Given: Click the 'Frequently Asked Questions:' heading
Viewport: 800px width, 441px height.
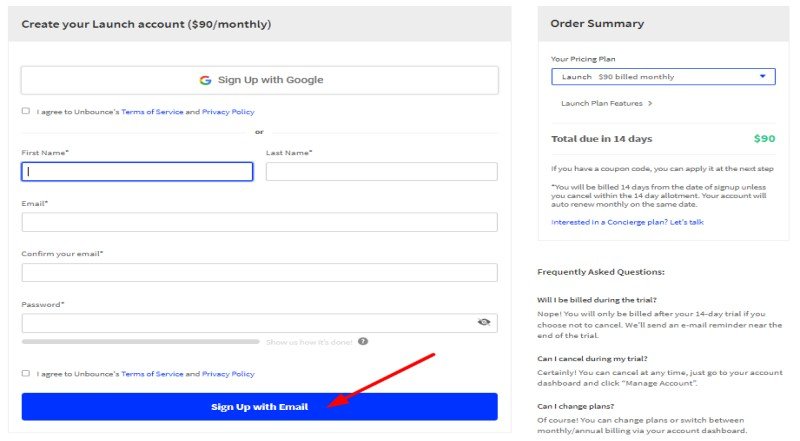Looking at the screenshot, I should coord(601,272).
